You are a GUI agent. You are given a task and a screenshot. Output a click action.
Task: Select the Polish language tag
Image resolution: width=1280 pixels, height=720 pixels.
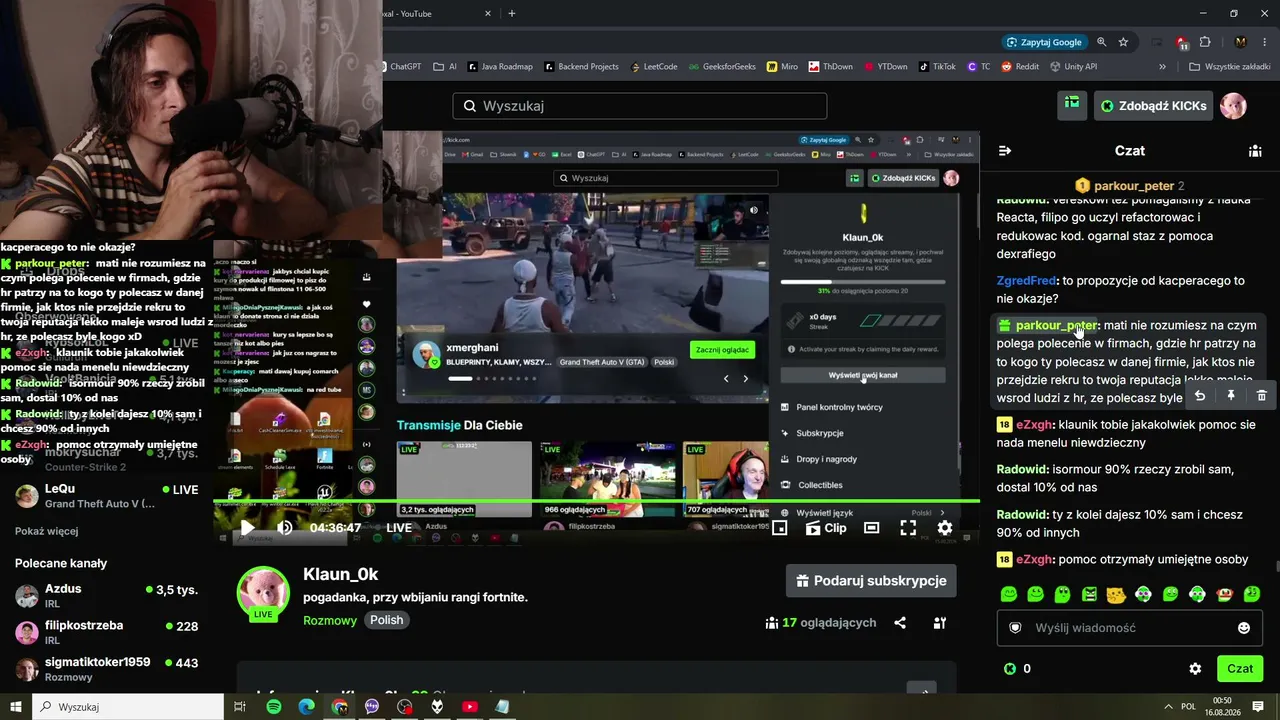tap(387, 620)
